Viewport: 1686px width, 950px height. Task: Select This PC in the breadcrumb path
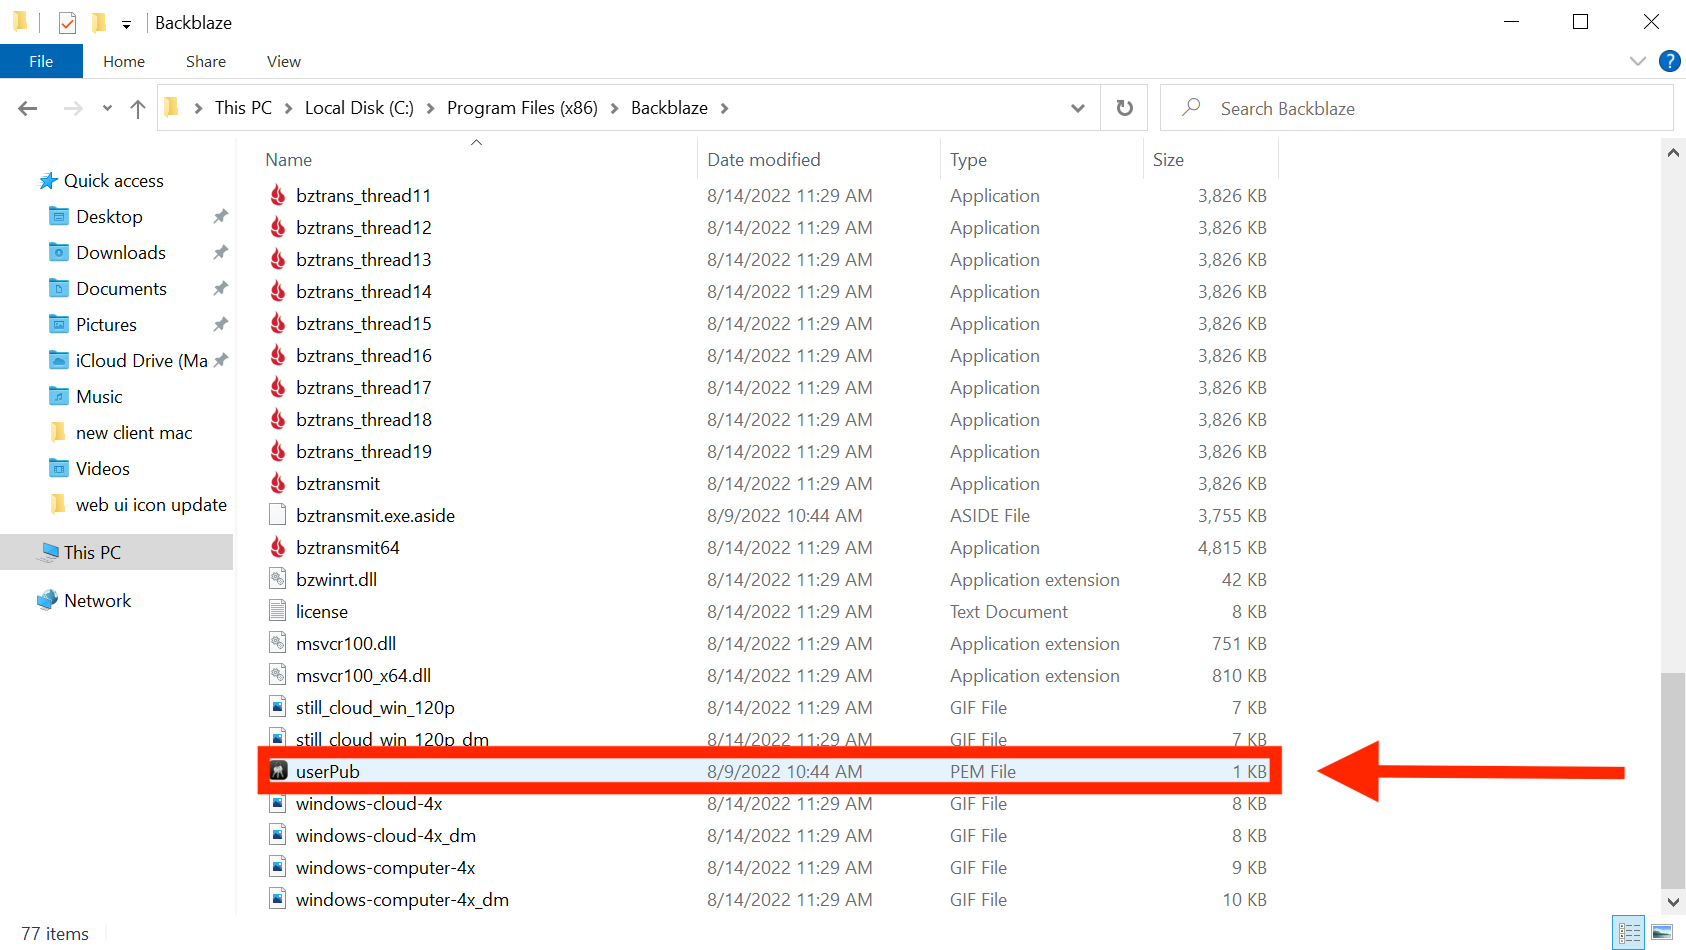point(243,108)
